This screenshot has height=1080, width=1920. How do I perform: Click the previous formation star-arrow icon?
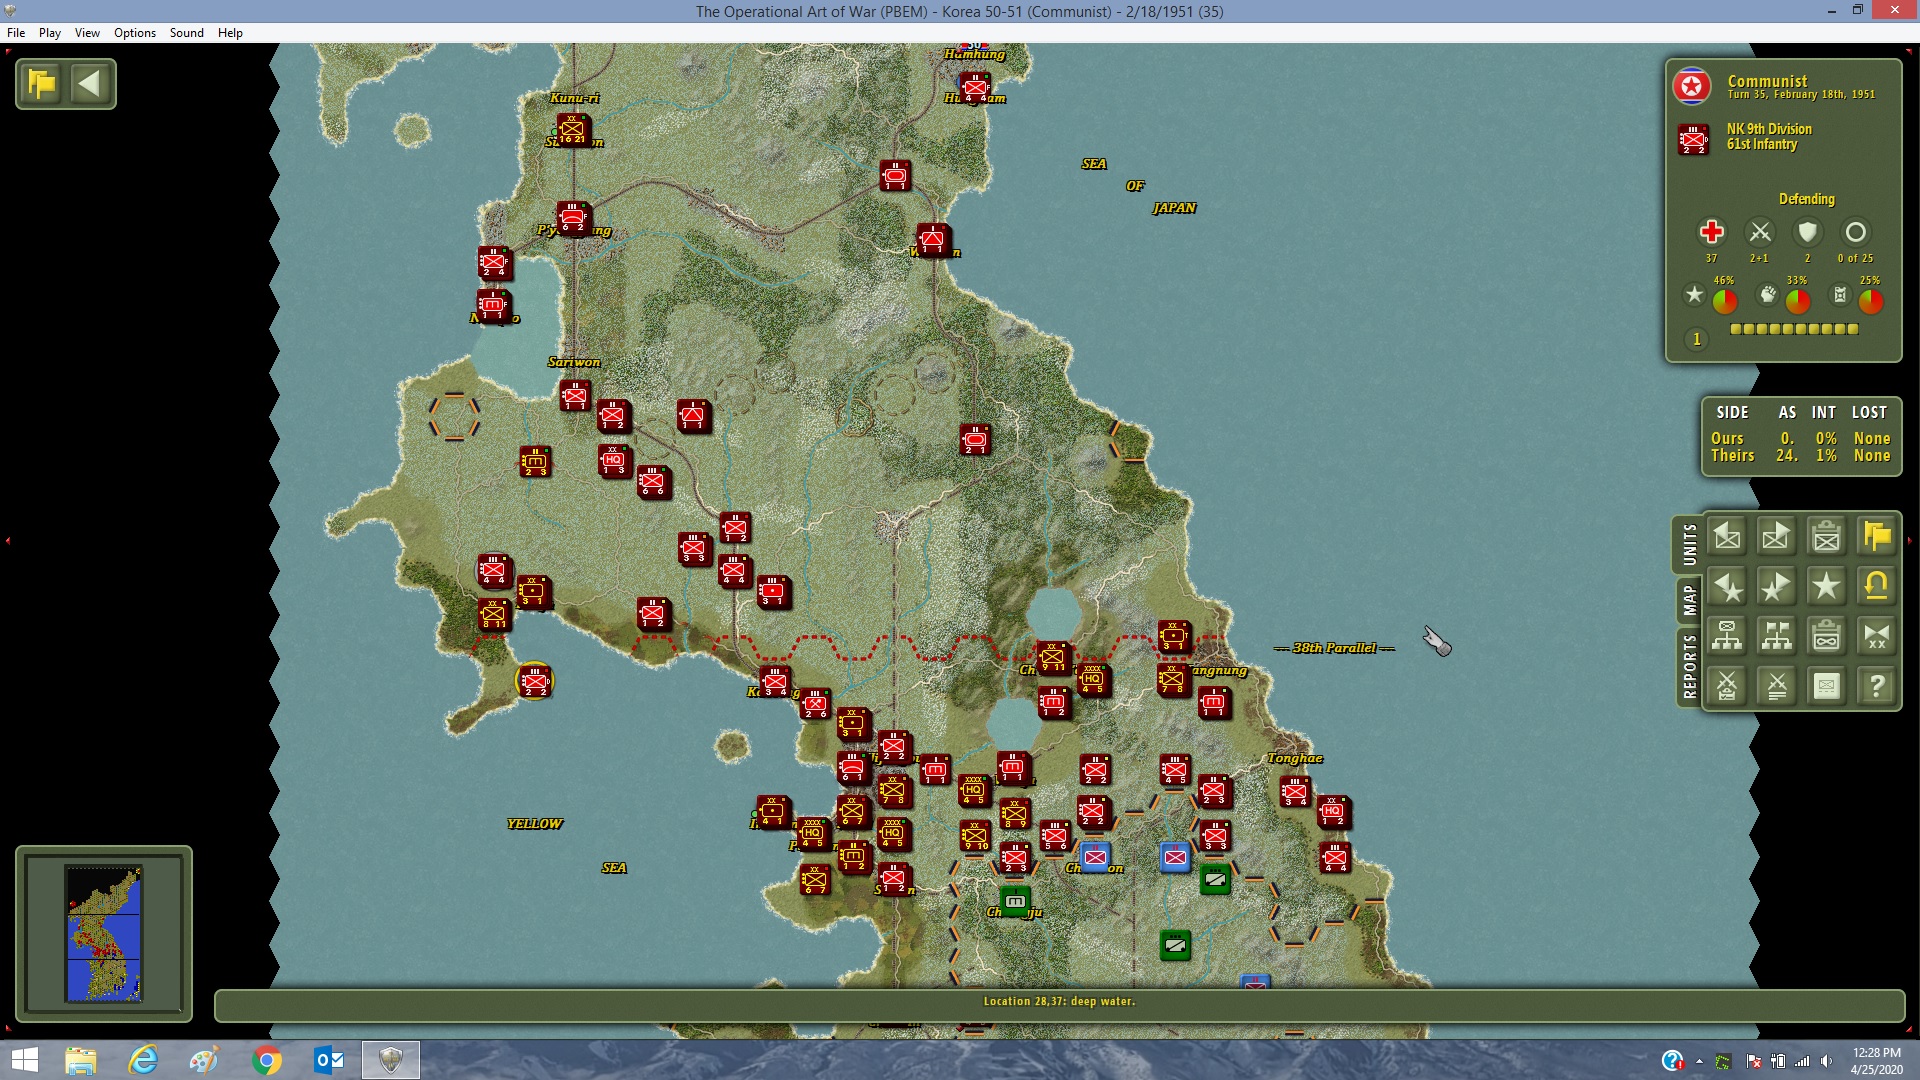pos(1727,587)
